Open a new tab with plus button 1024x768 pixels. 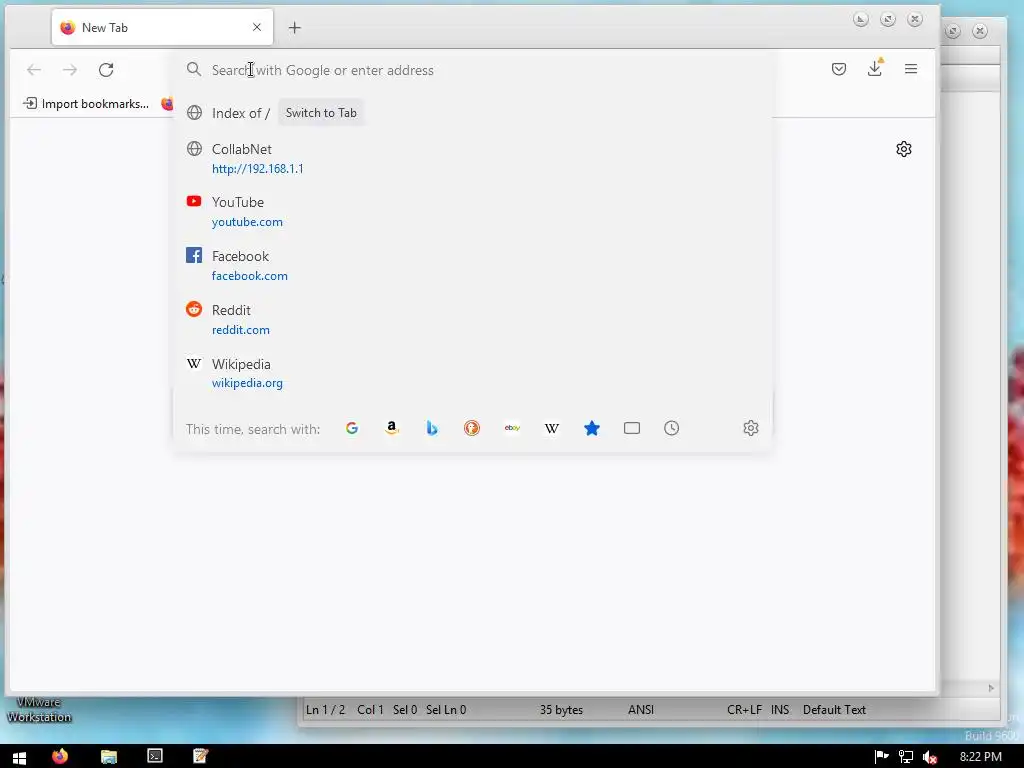pyautogui.click(x=295, y=27)
